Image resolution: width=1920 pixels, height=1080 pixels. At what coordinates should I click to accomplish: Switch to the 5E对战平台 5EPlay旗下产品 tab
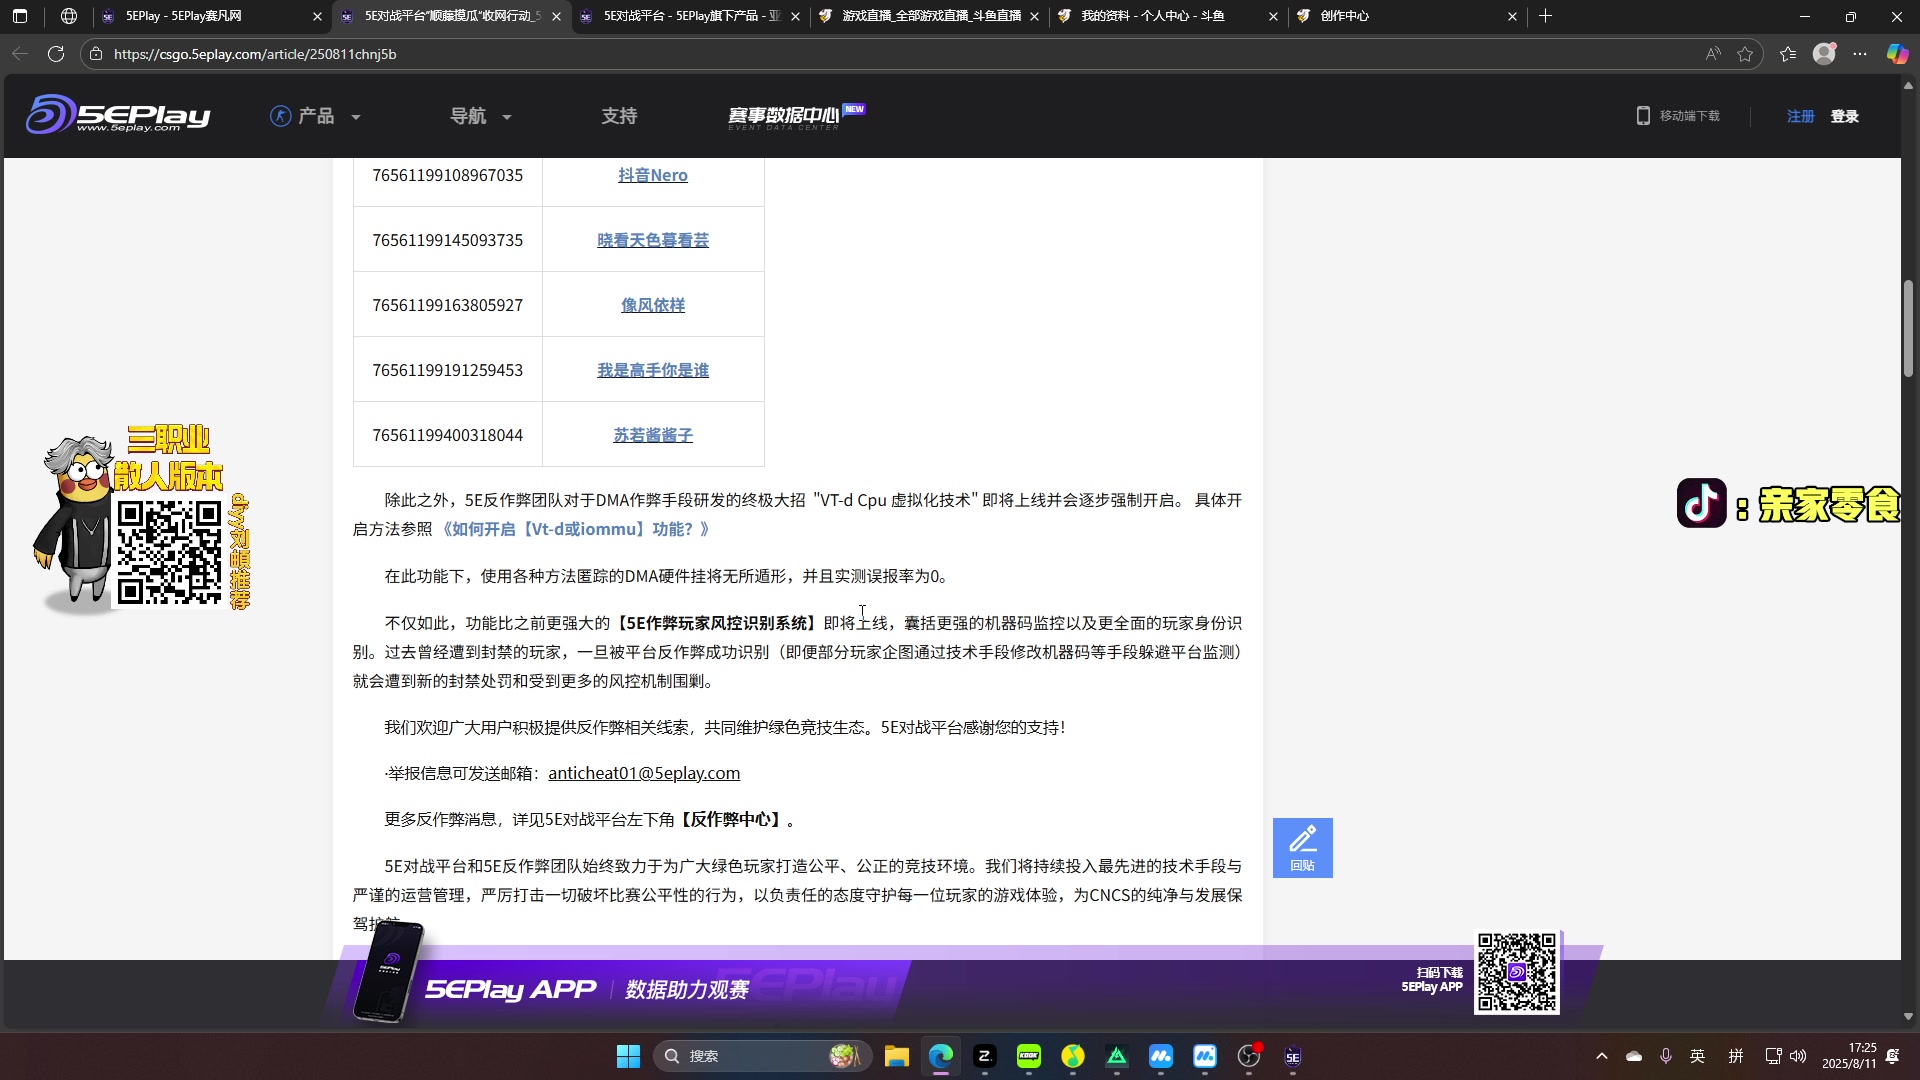(x=690, y=16)
